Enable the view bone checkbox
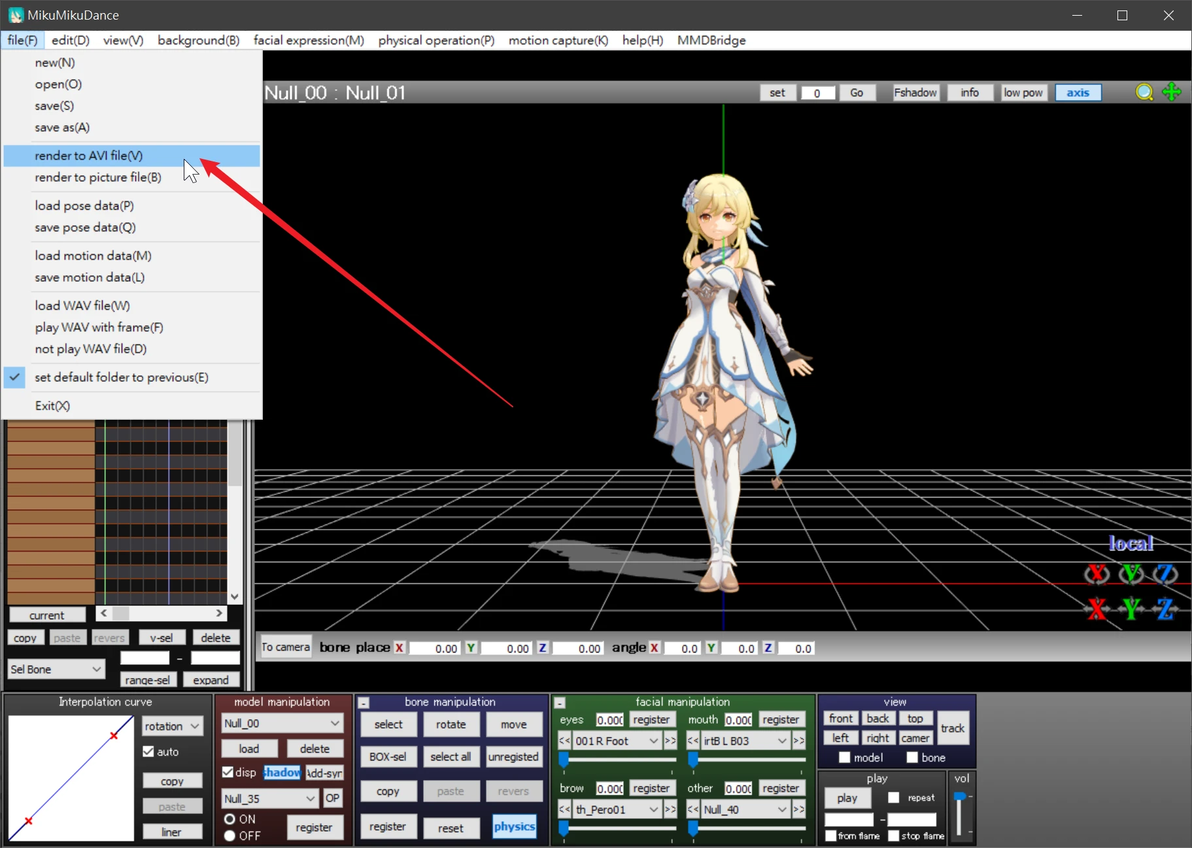Viewport: 1192px width, 848px height. (x=912, y=757)
